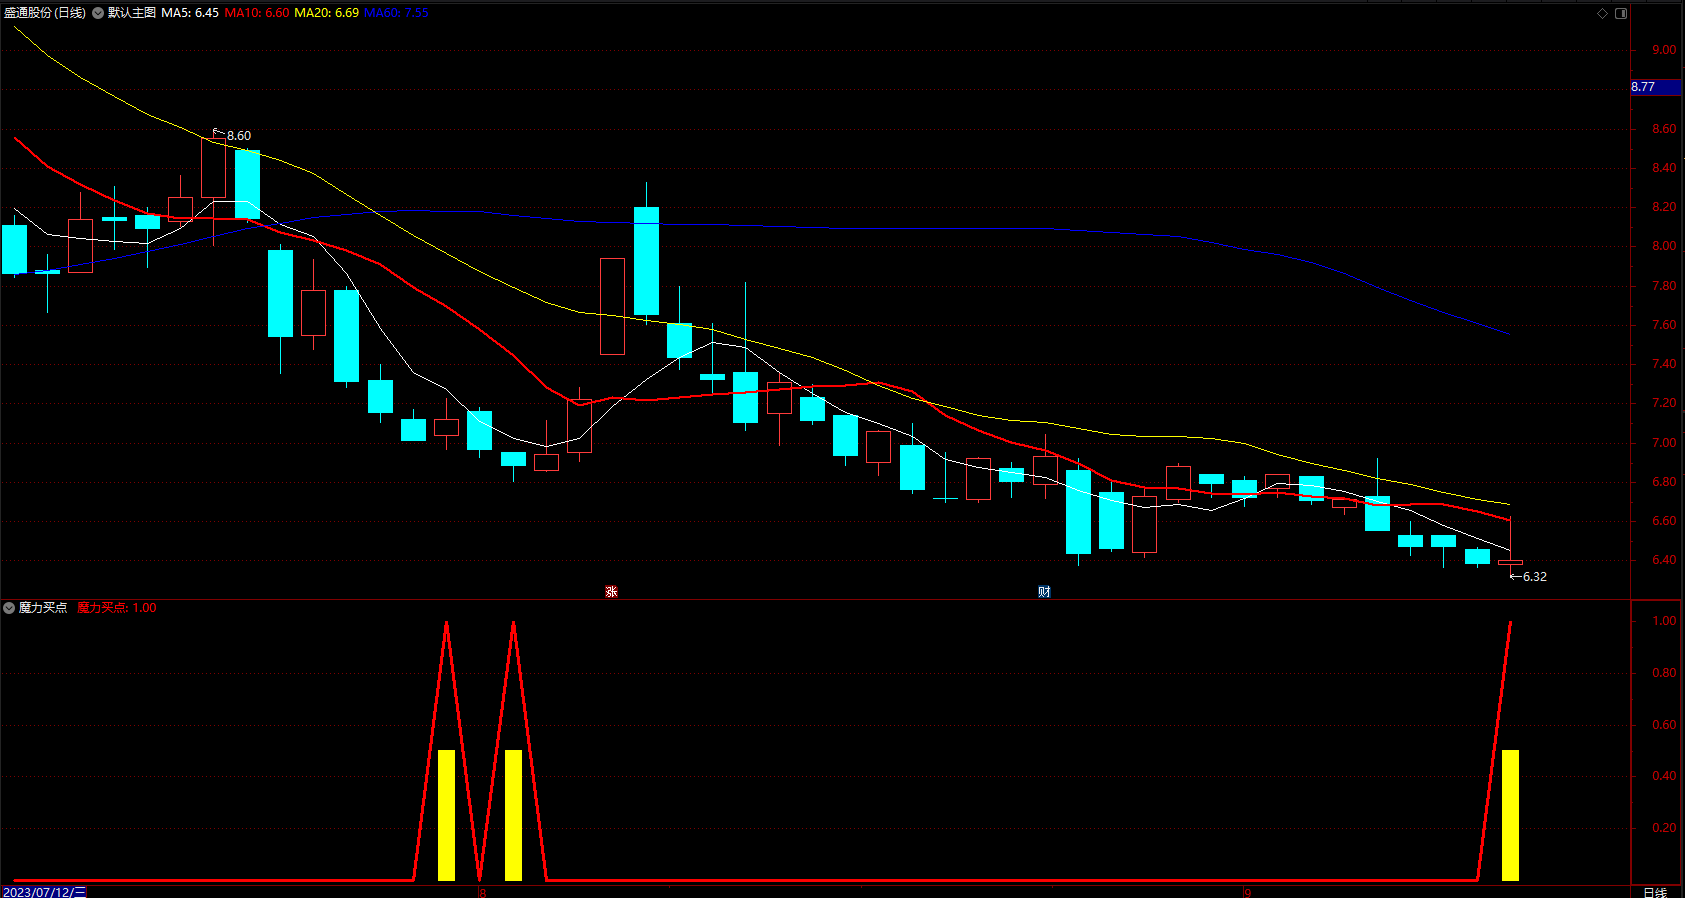Select the MA20: 6.69 label
The height and width of the screenshot is (898, 1685).
327,13
